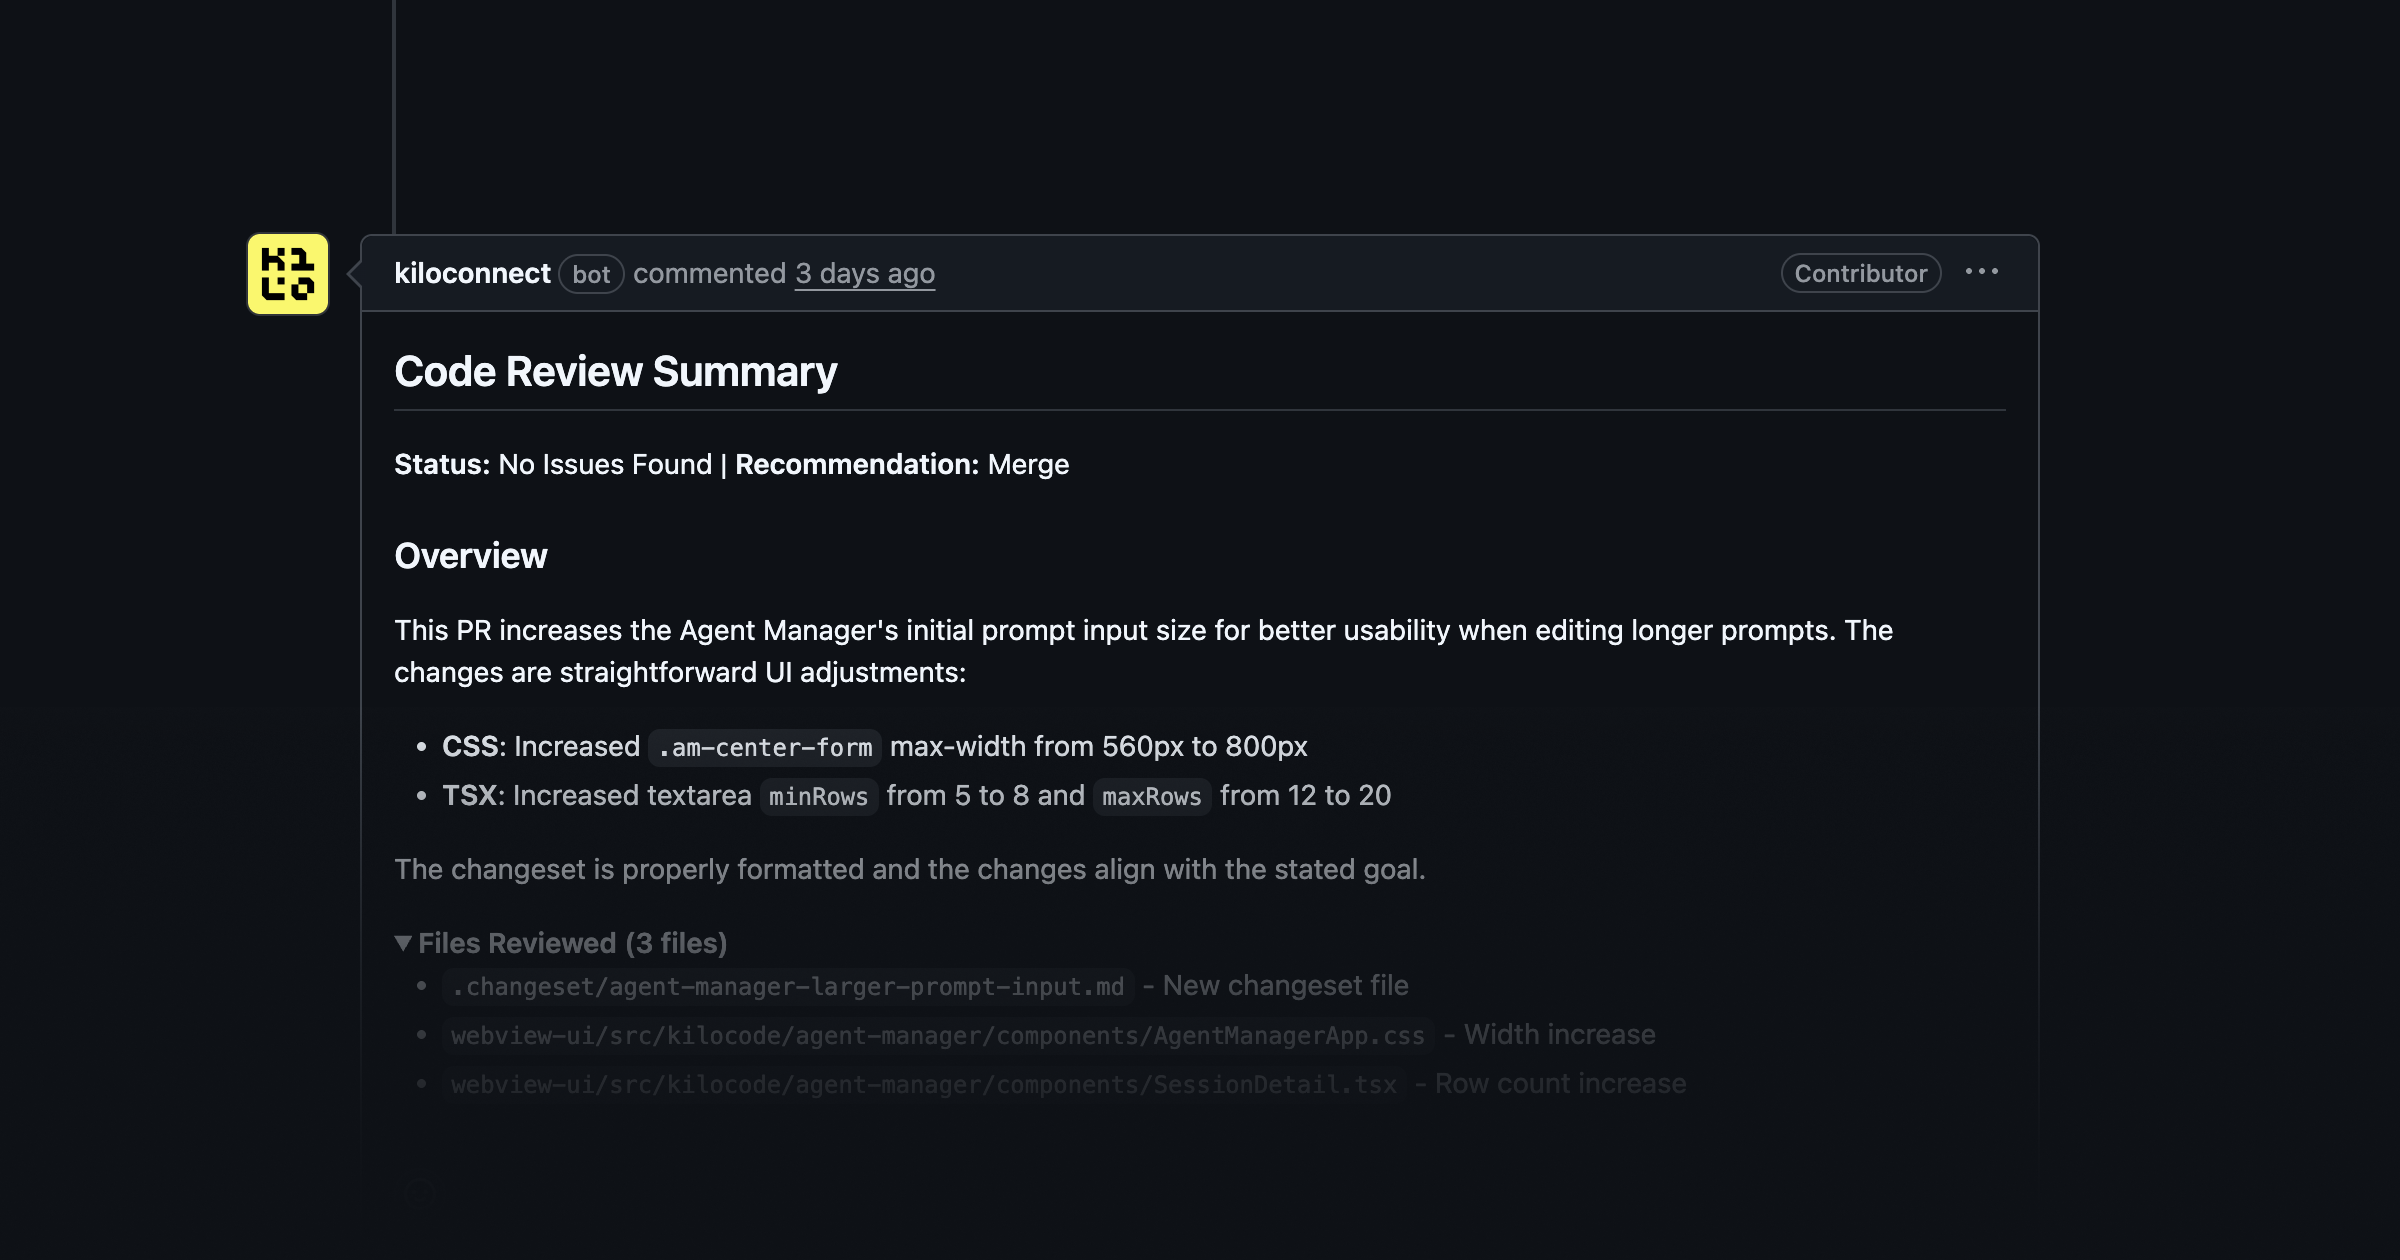The image size is (2400, 1260).
Task: Click the Code Review Summary heading
Action: click(x=616, y=372)
